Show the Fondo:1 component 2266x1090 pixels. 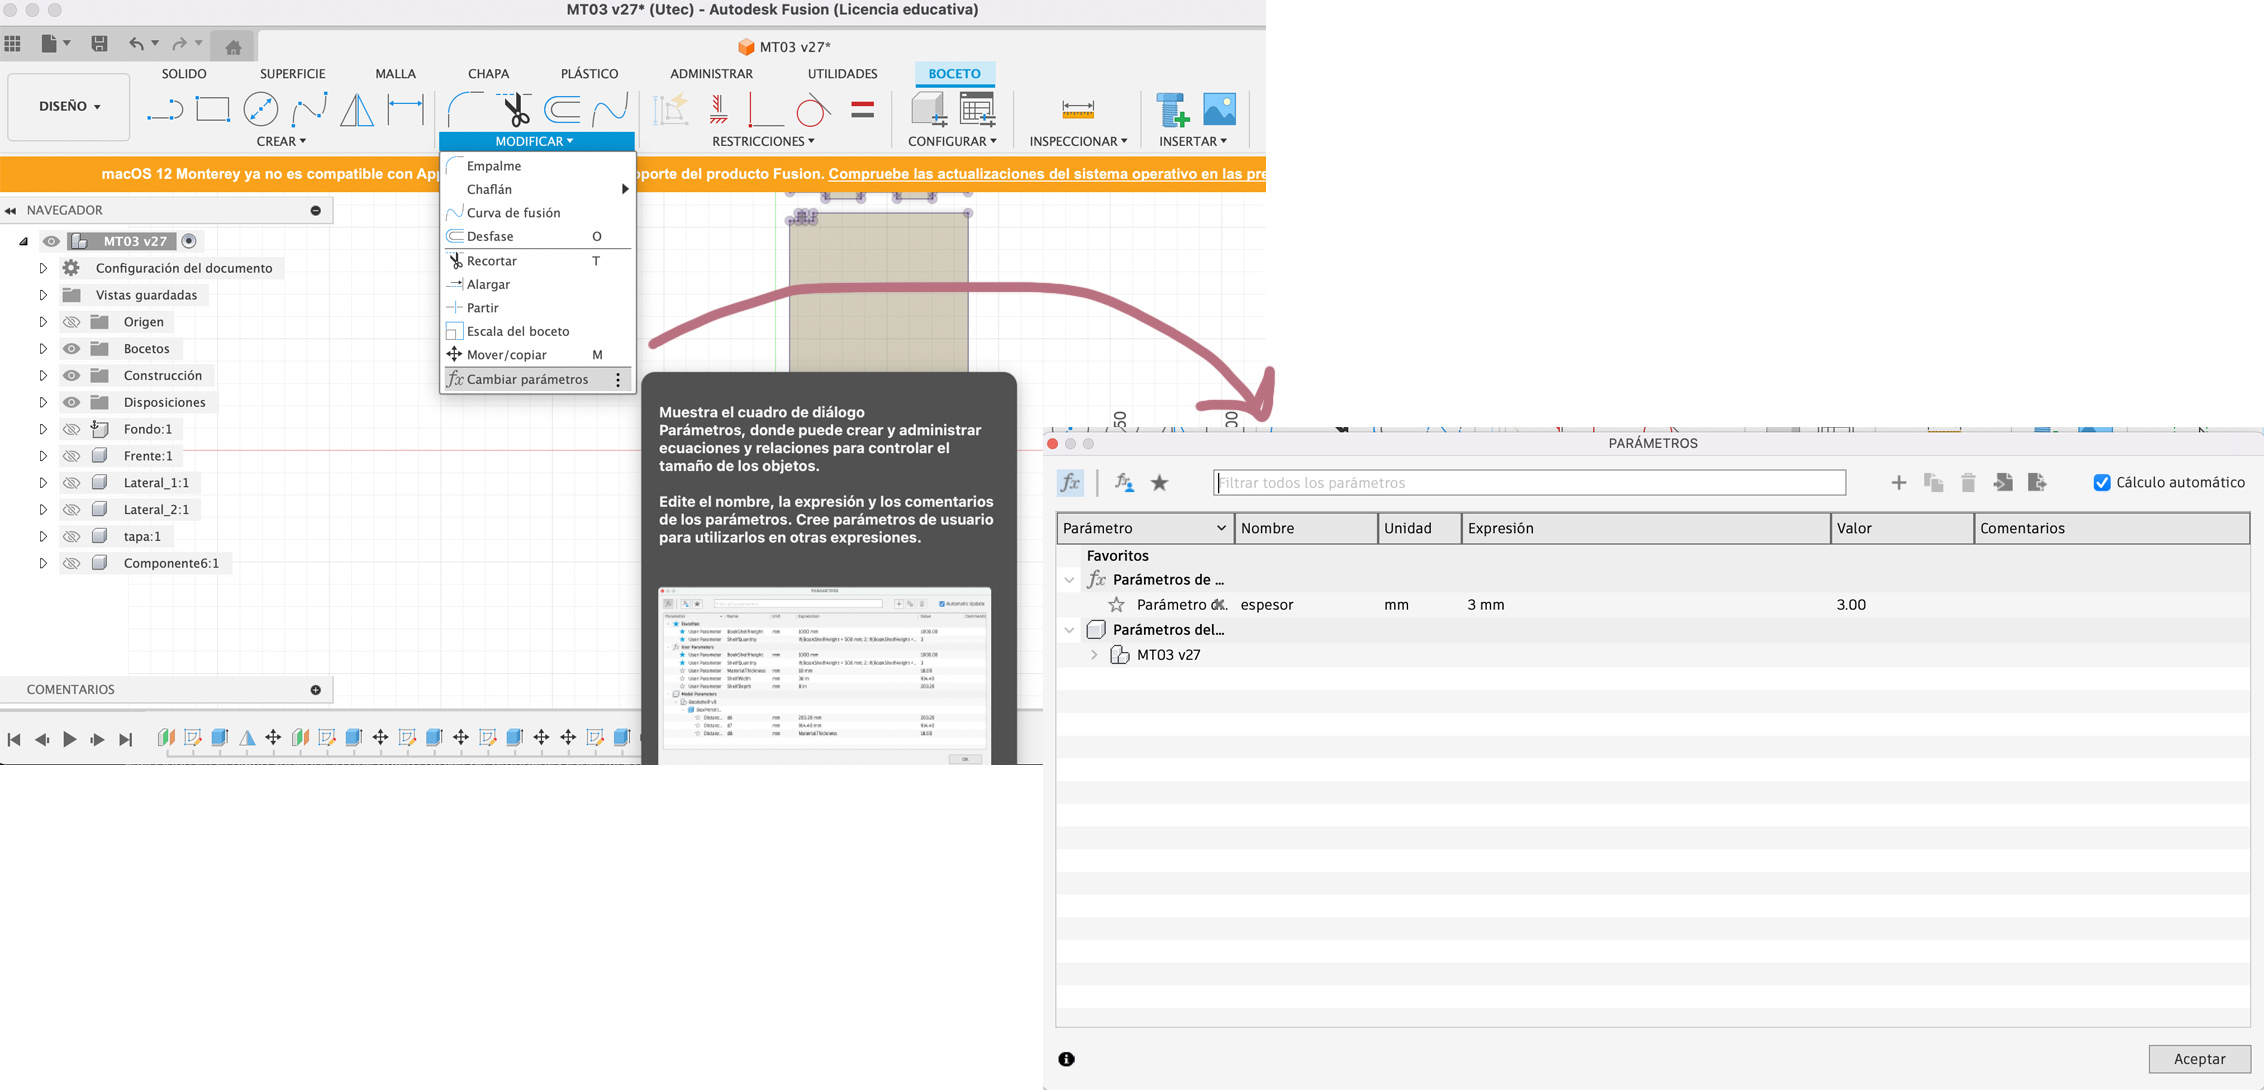click(x=71, y=429)
